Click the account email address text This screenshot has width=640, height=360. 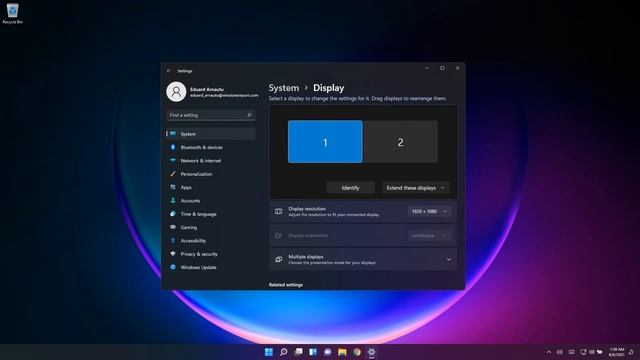224,96
